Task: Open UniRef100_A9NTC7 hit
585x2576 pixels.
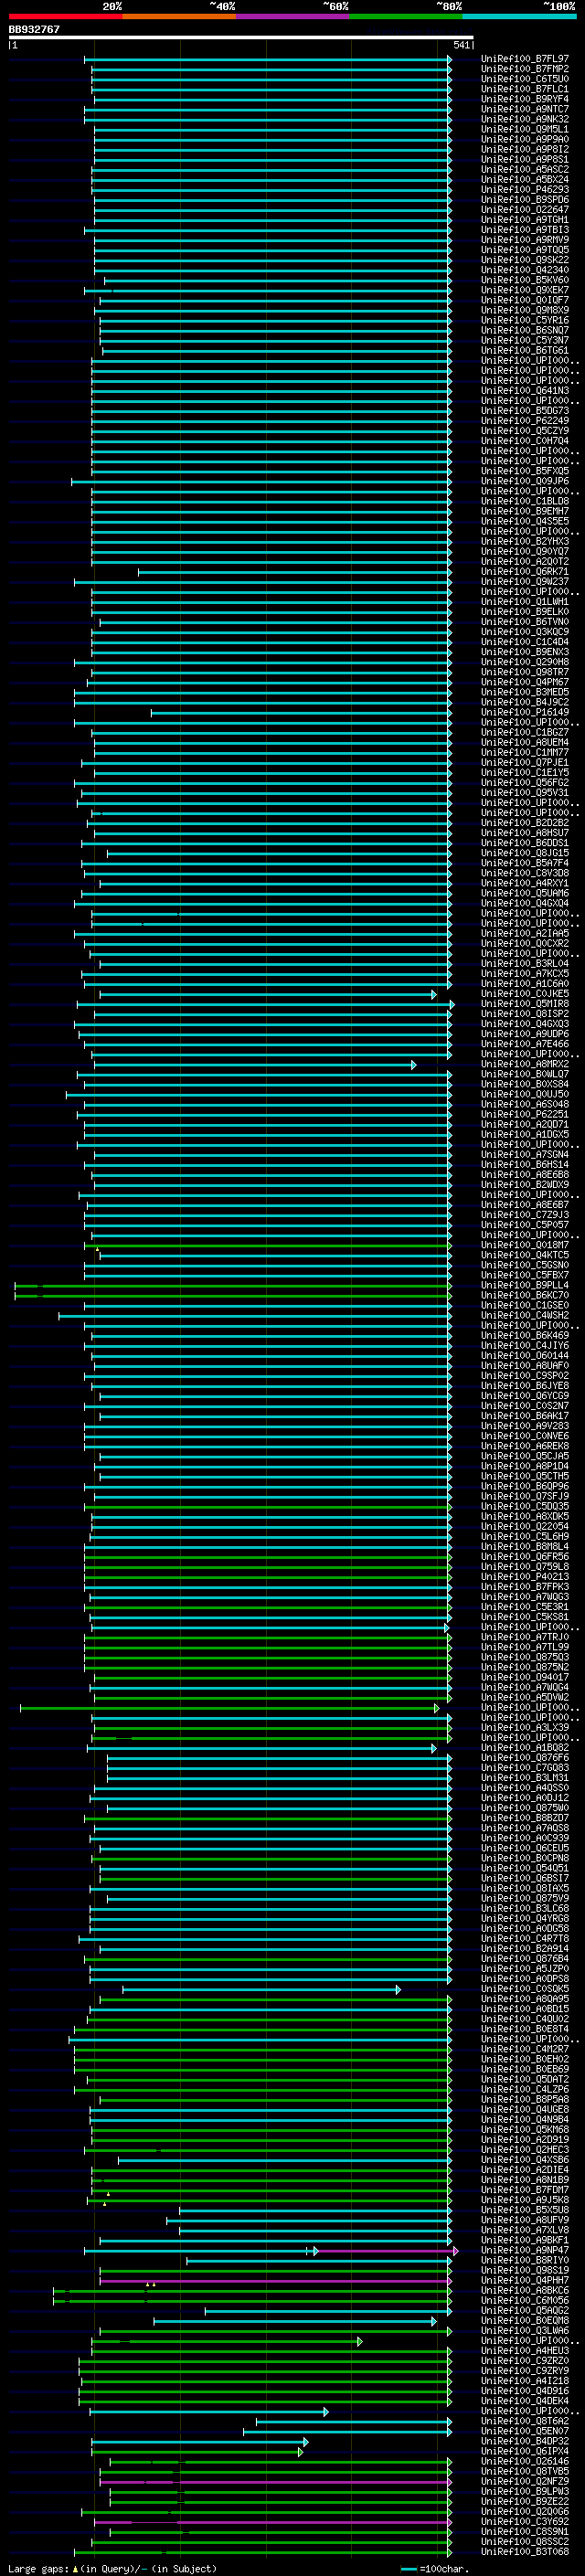Action: 524,109
